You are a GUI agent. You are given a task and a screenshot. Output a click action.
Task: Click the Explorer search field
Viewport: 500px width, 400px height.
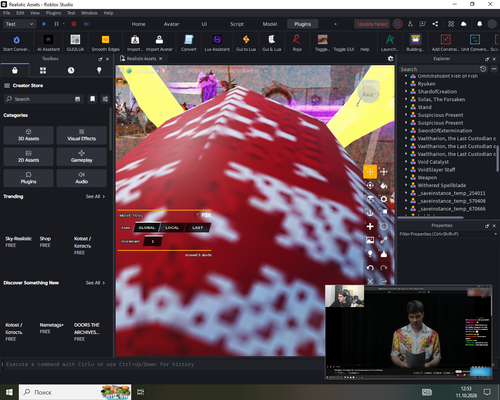(439, 69)
